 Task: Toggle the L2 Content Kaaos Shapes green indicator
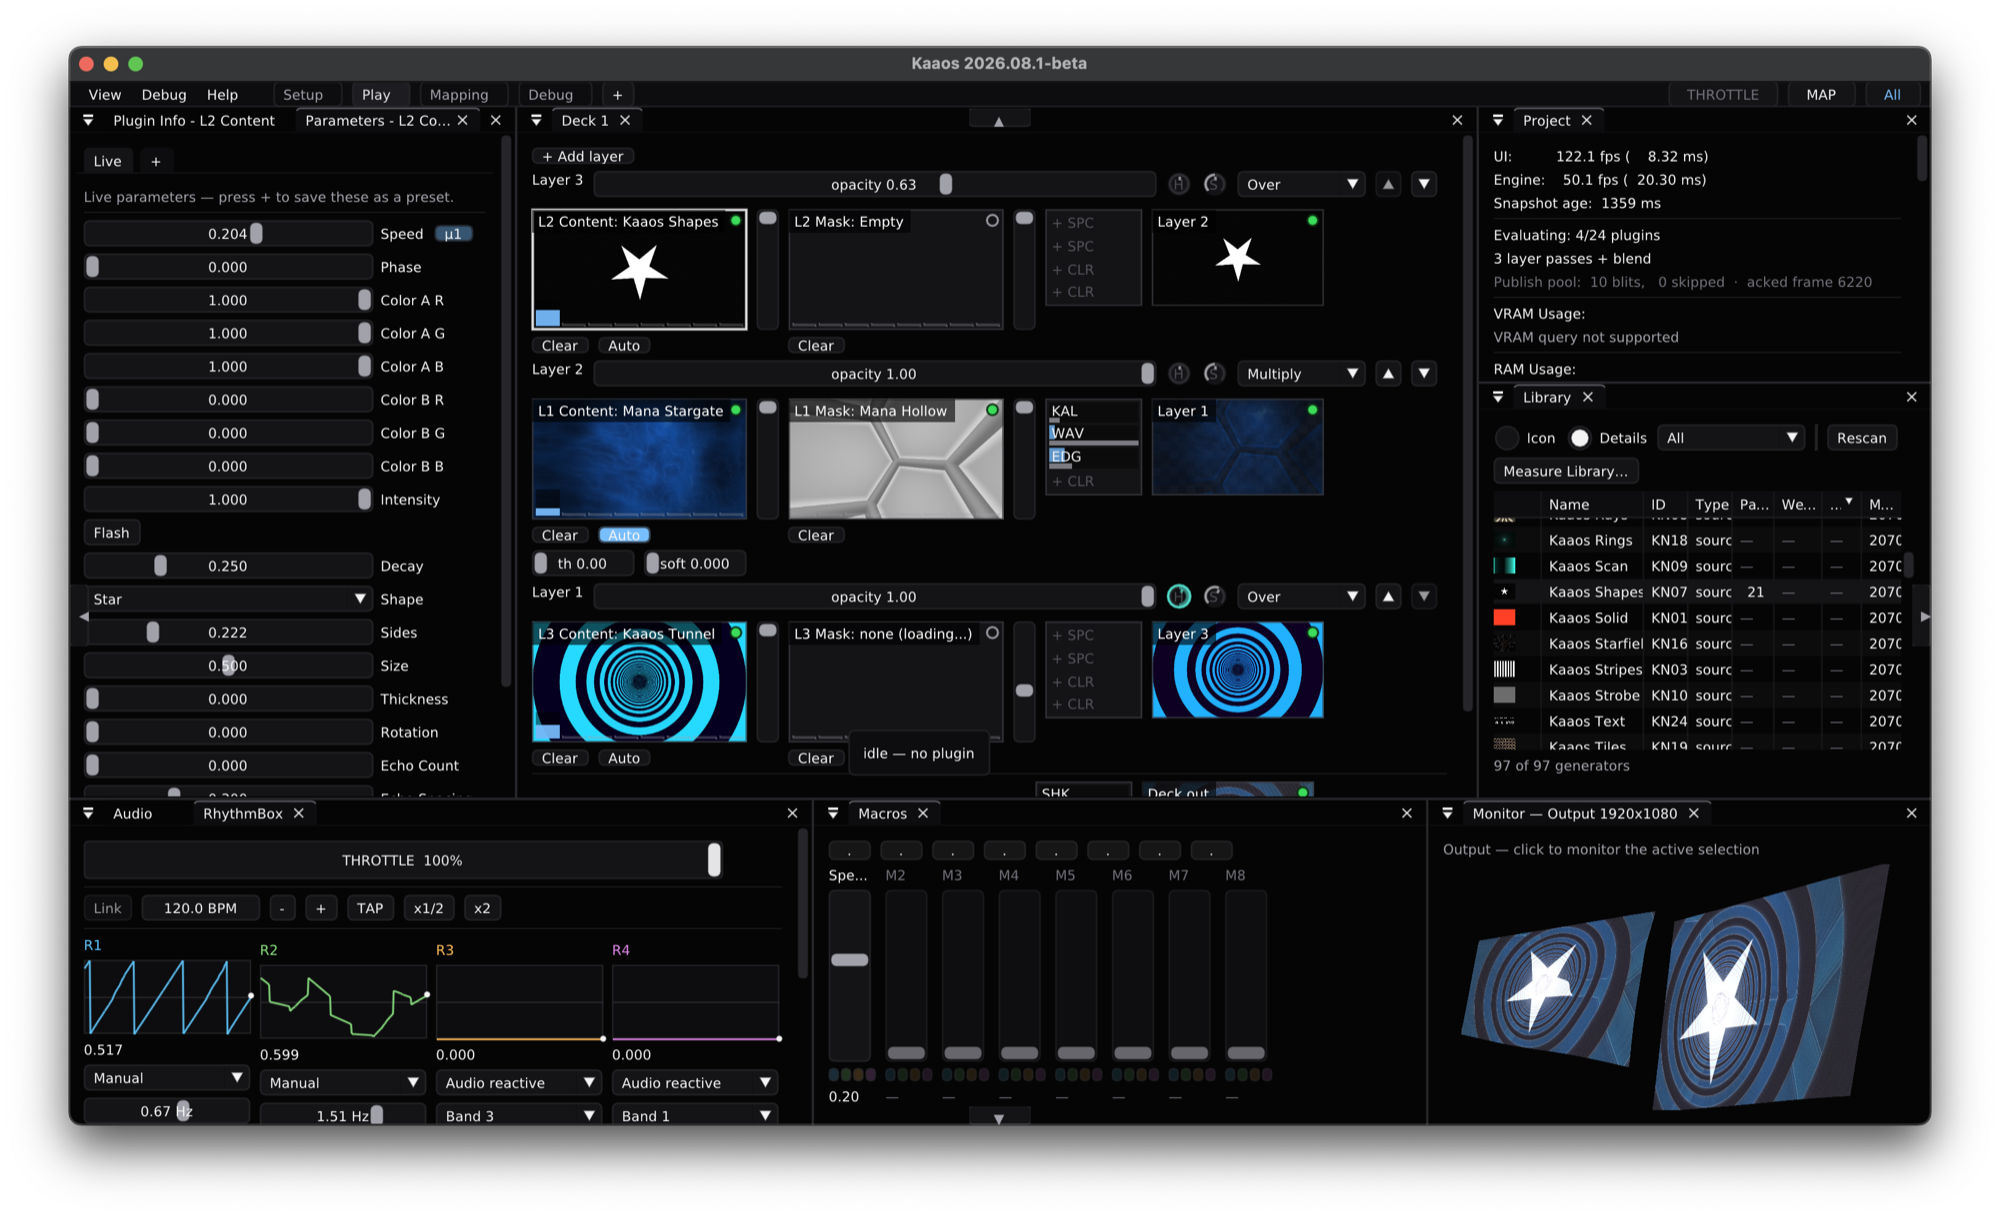point(736,220)
